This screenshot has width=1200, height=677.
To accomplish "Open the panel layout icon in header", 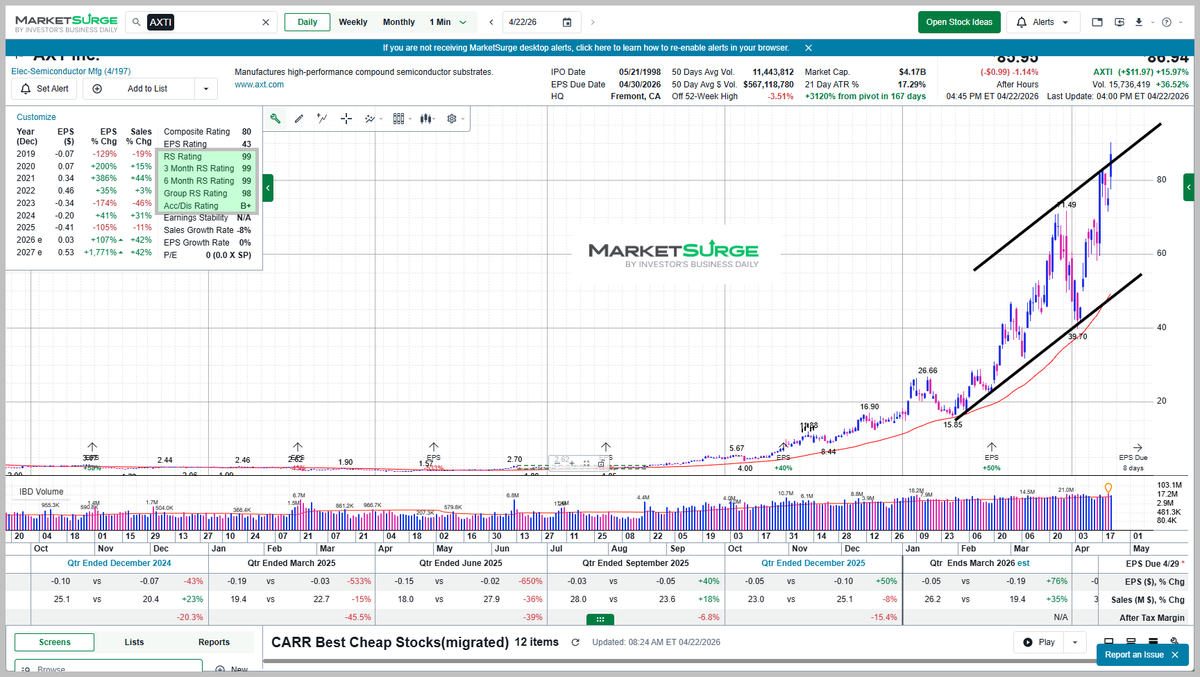I will pyautogui.click(x=1097, y=22).
